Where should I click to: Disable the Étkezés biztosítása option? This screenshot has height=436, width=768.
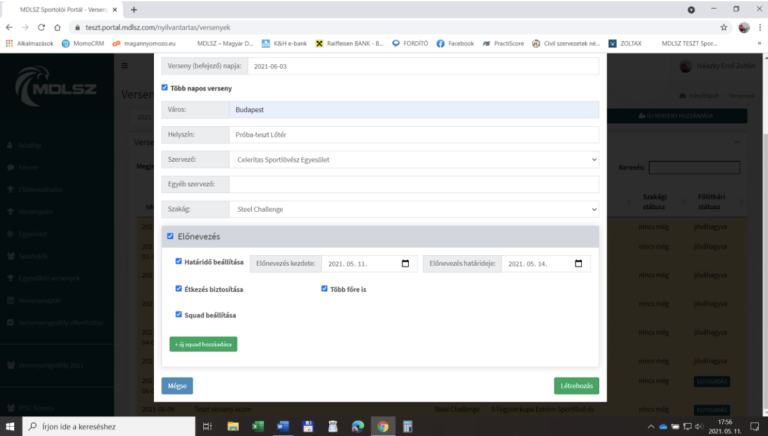[x=178, y=289]
